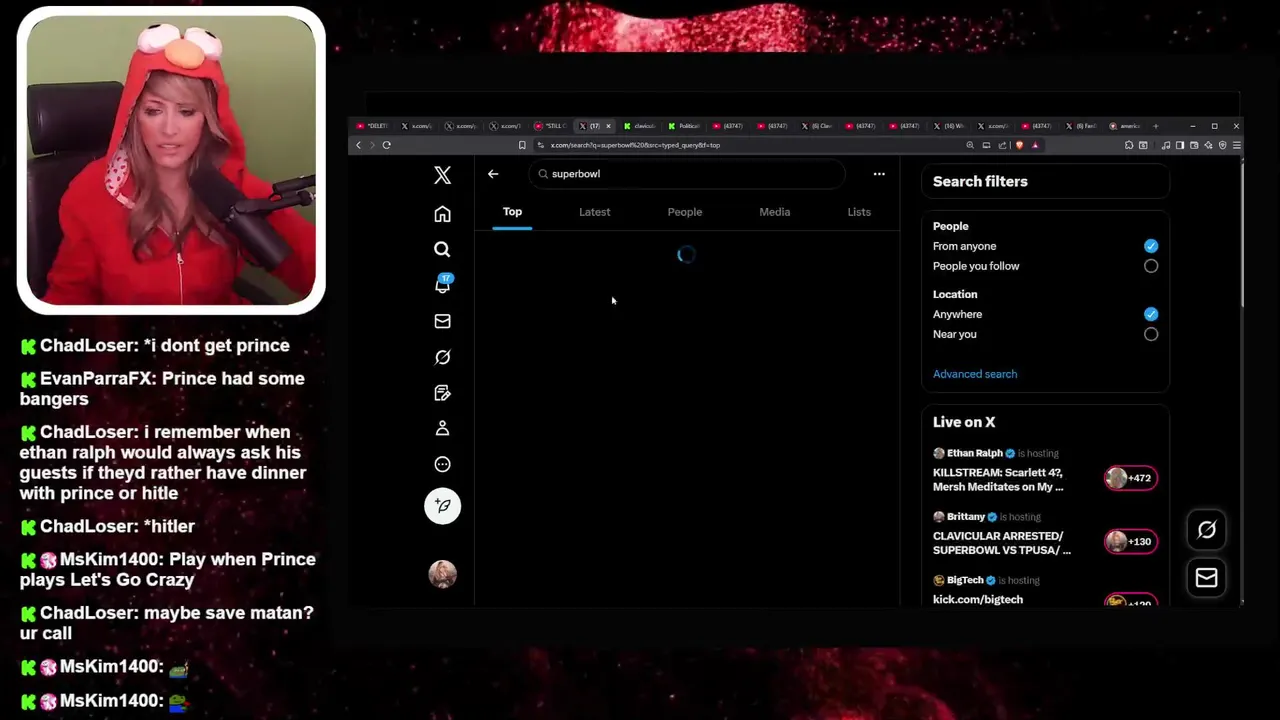Go back using the arrow beside search box
Screen dimensions: 1280x720
(493, 174)
